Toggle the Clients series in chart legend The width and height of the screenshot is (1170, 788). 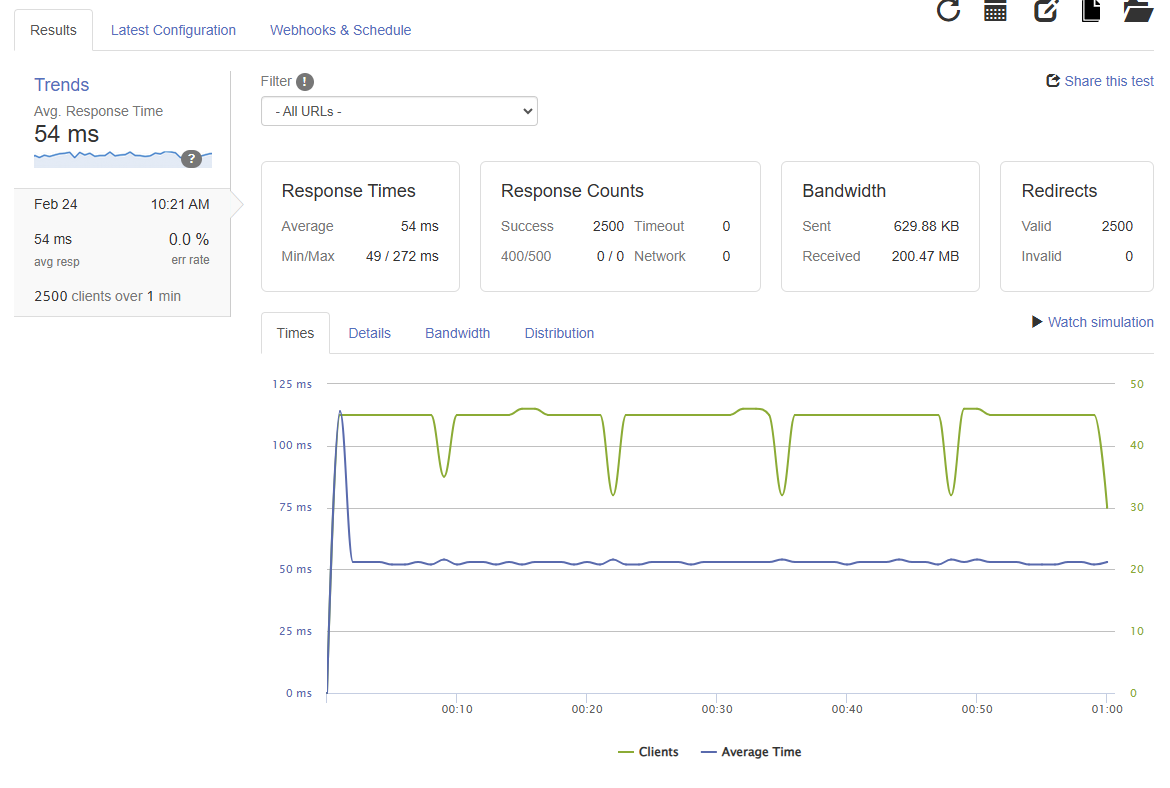pos(648,752)
